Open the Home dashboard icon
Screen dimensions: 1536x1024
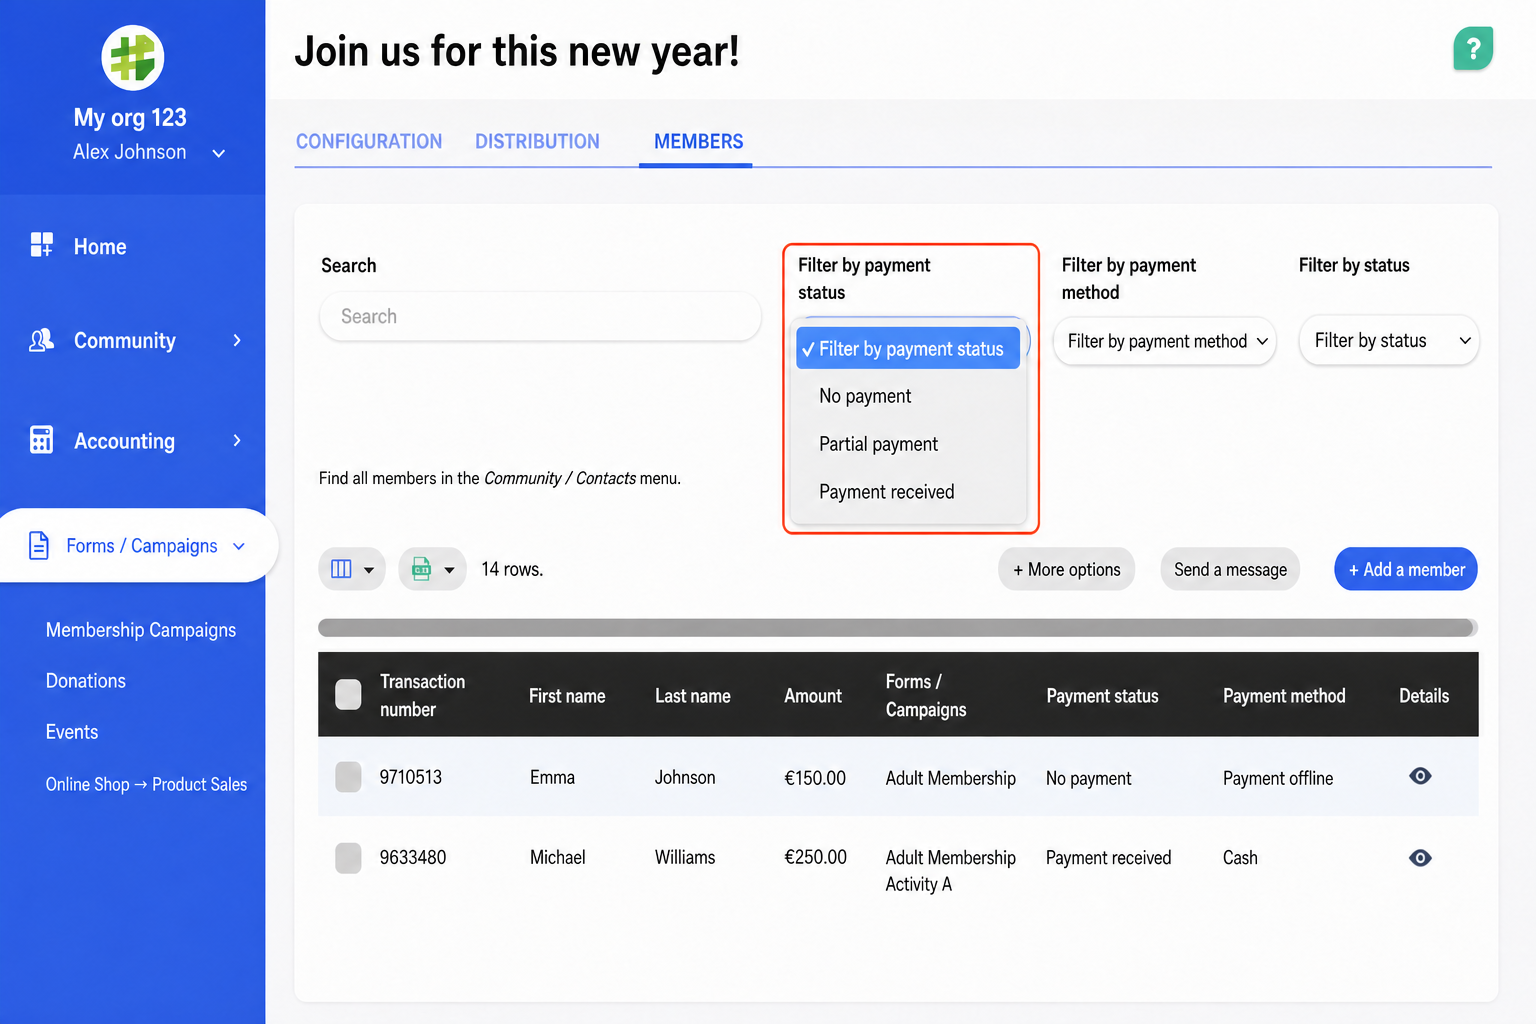coord(42,245)
